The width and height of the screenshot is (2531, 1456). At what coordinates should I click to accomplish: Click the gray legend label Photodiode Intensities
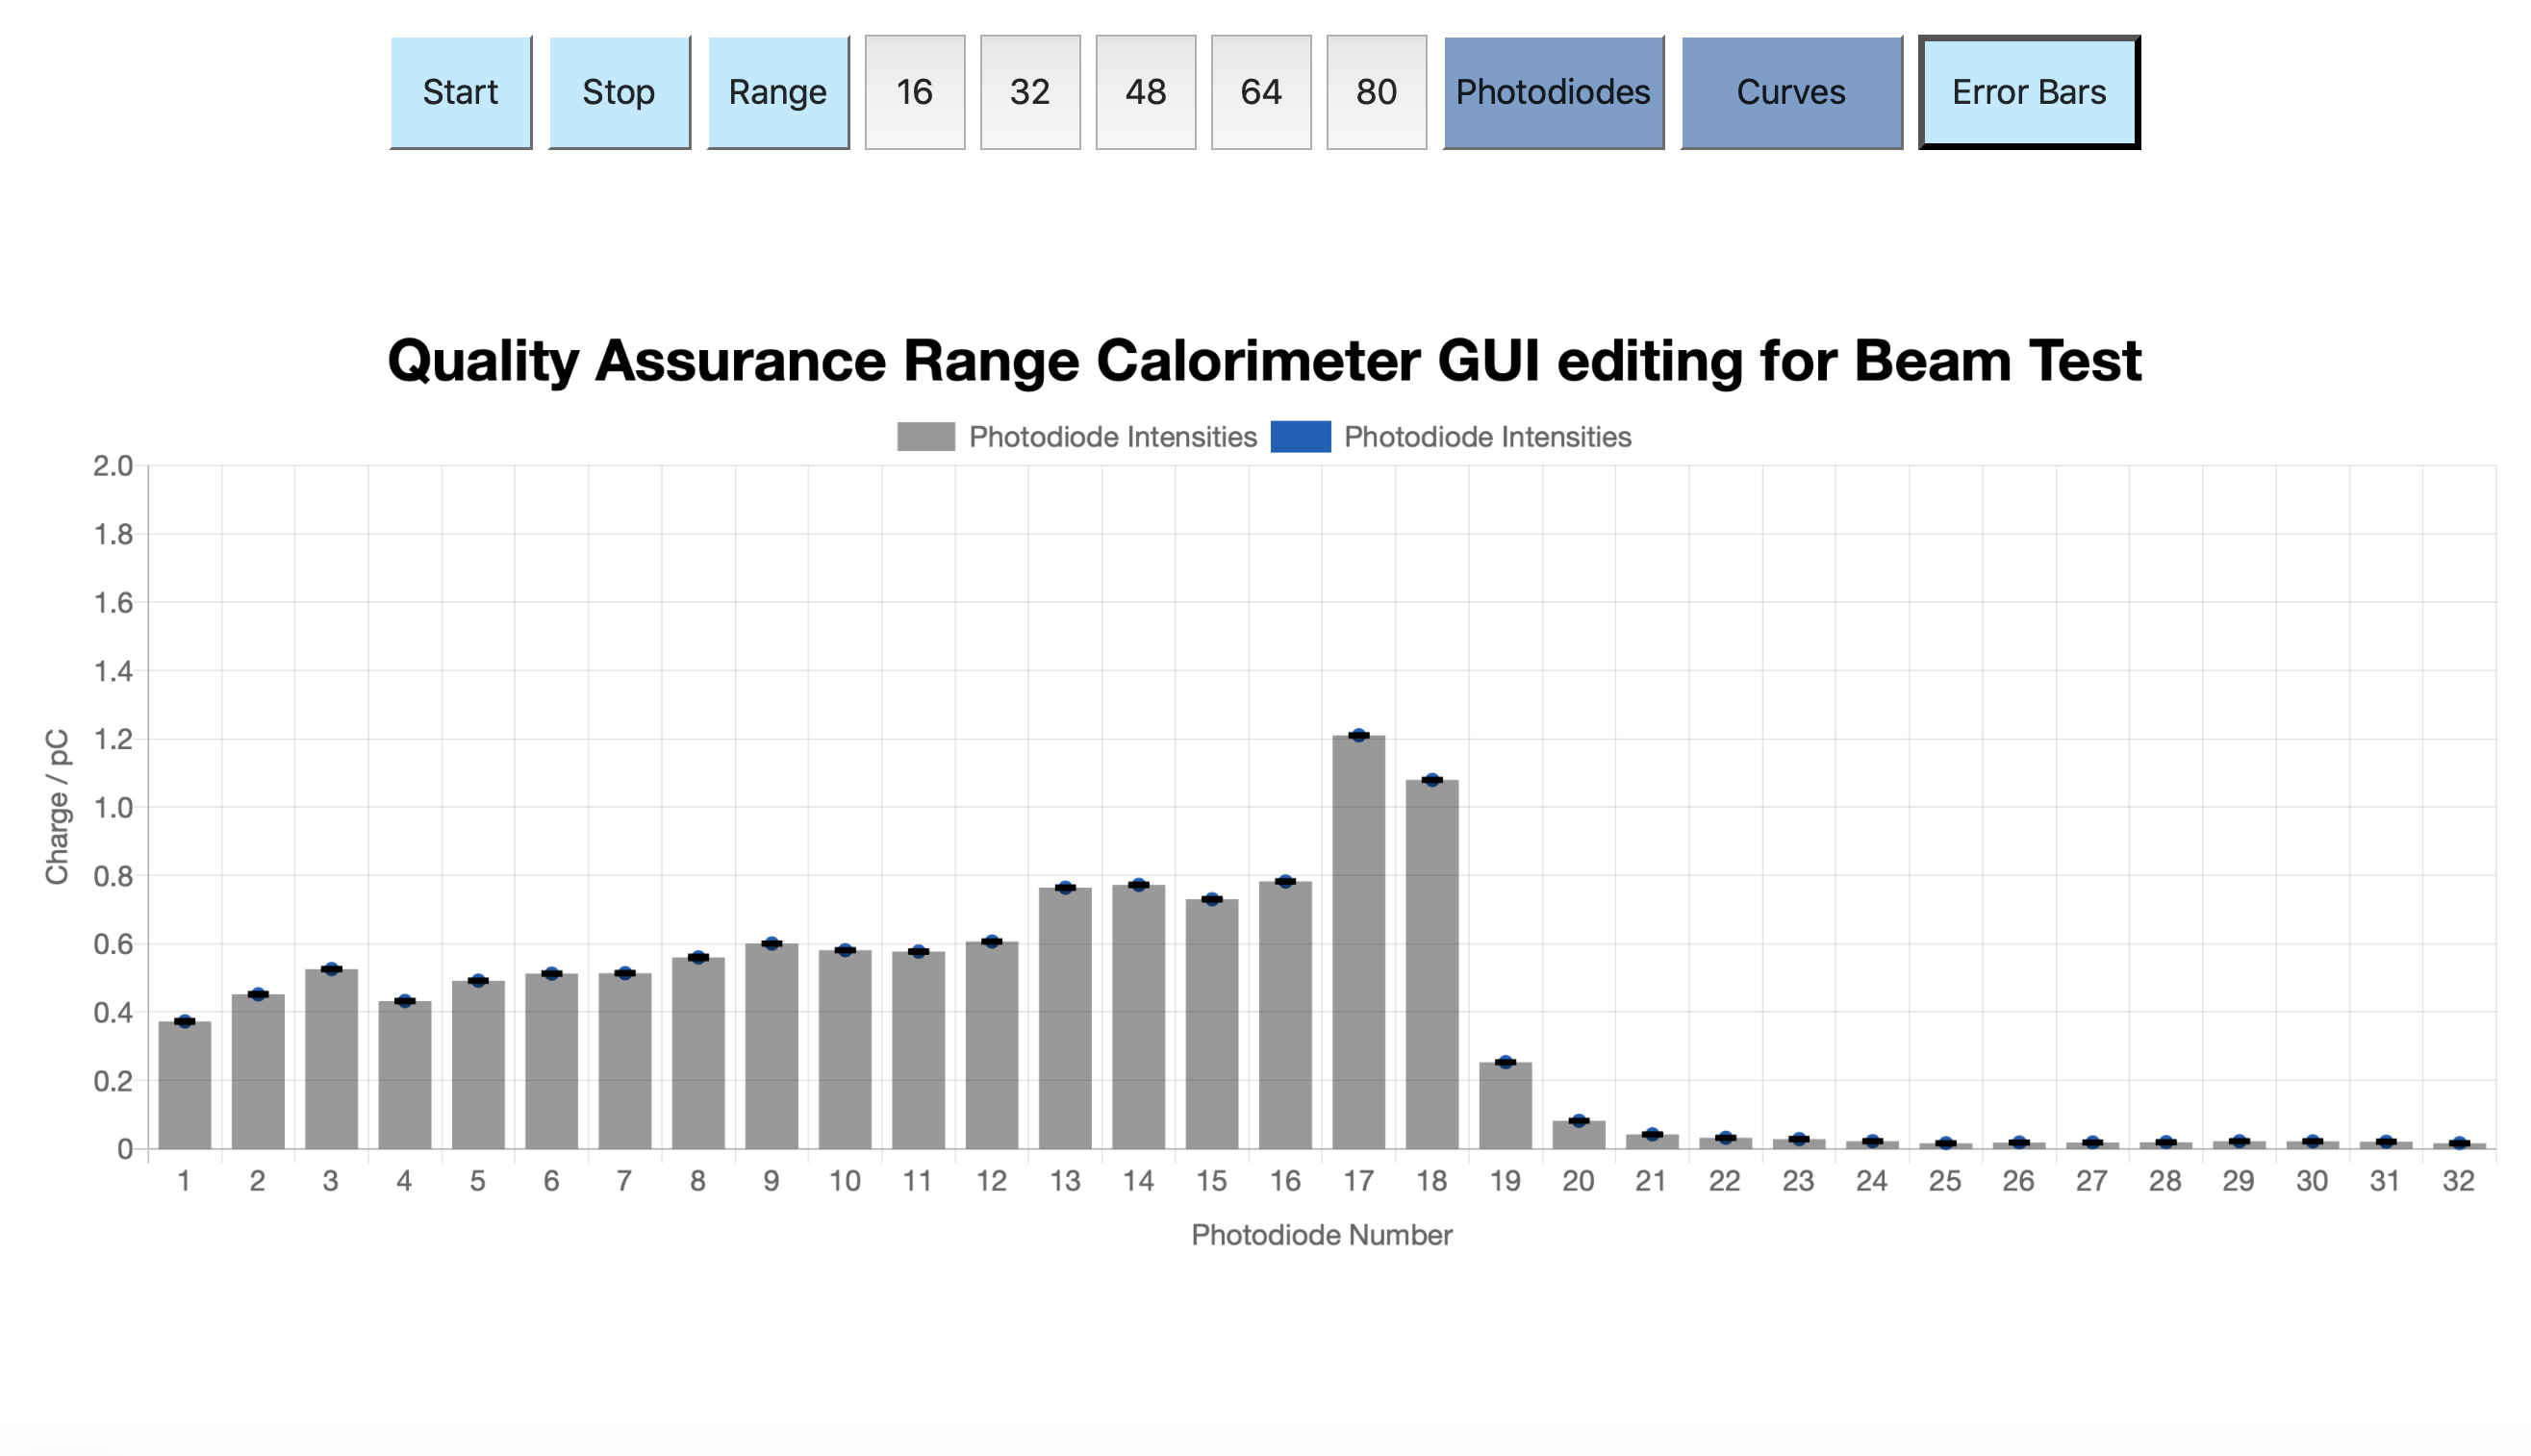click(x=1113, y=437)
